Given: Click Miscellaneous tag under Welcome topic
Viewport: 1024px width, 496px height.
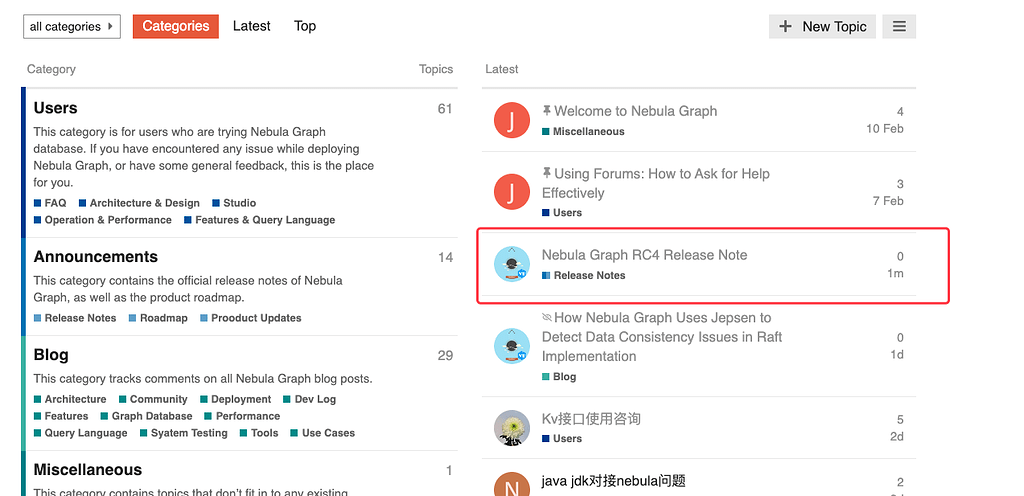Looking at the screenshot, I should pos(583,131).
